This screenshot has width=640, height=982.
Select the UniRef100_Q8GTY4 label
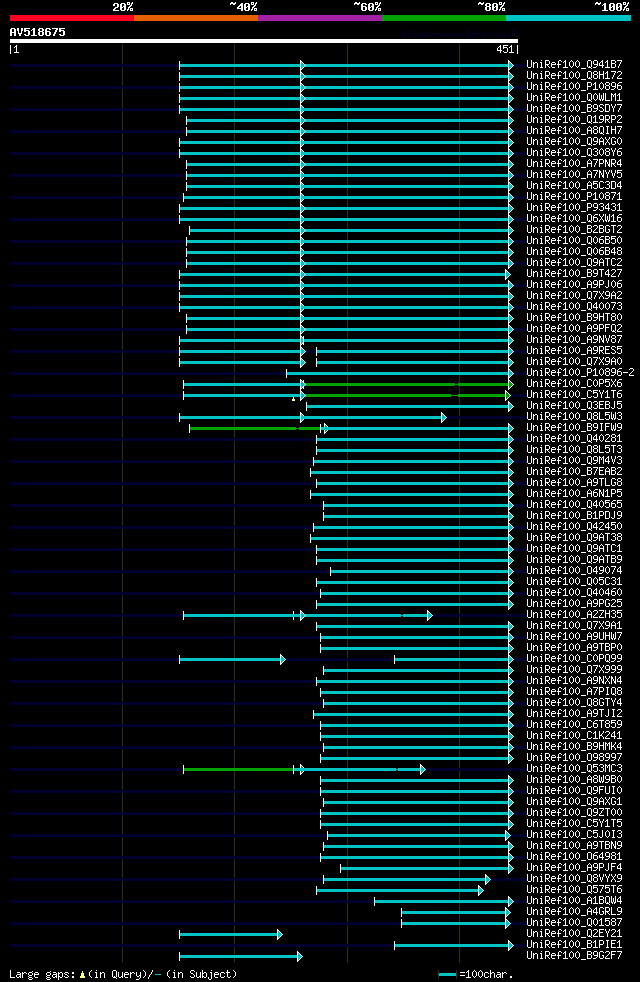click(x=574, y=703)
